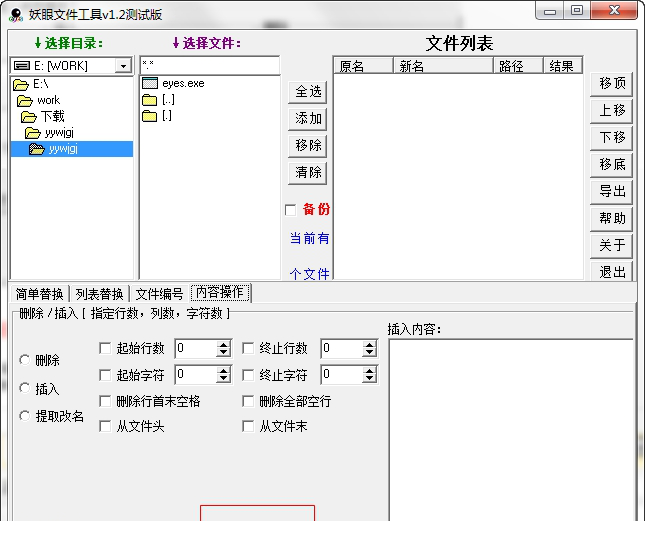This screenshot has width=645, height=541.
Task: Decrease the 起始字符 spinner value
Action: [223, 379]
